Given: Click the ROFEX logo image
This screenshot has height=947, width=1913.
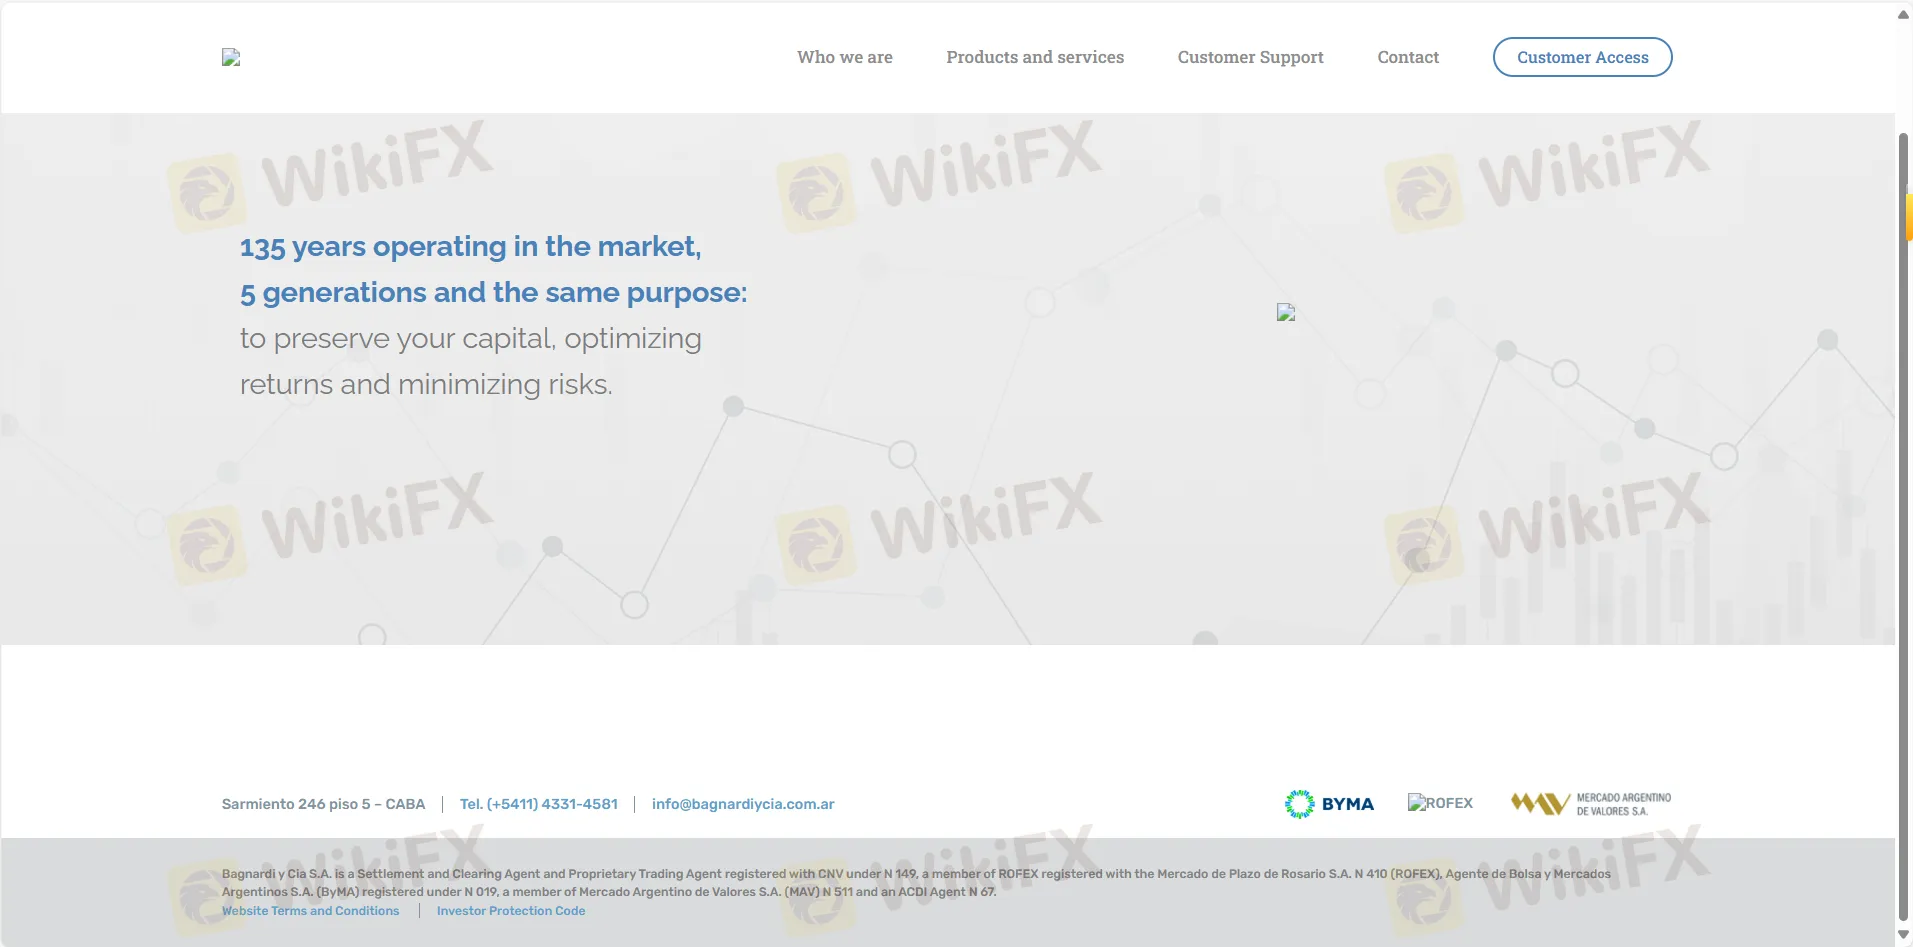Looking at the screenshot, I should 1440,803.
